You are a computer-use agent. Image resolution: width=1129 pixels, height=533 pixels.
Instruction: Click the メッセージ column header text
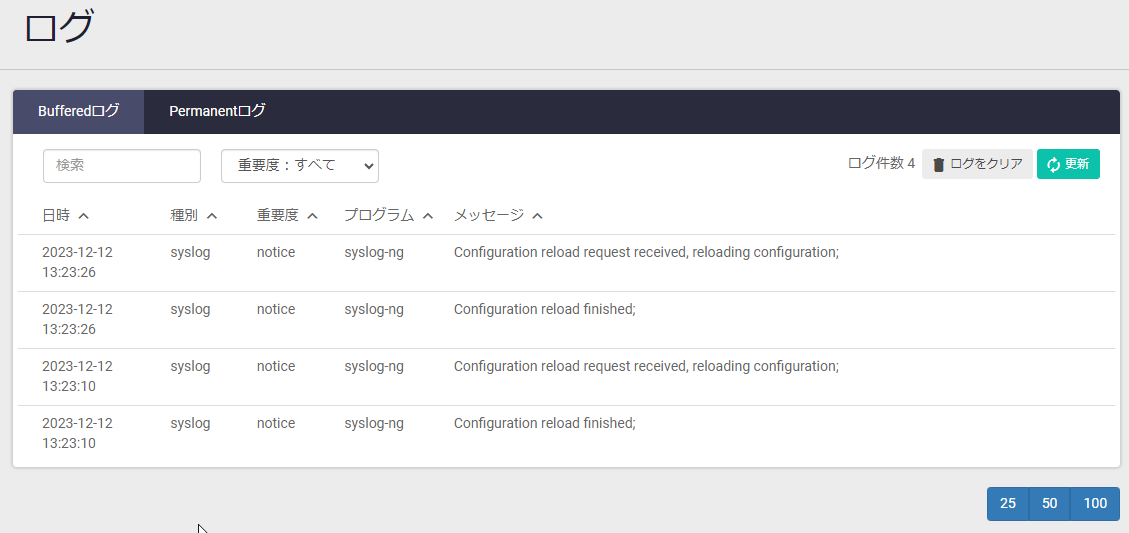click(489, 215)
